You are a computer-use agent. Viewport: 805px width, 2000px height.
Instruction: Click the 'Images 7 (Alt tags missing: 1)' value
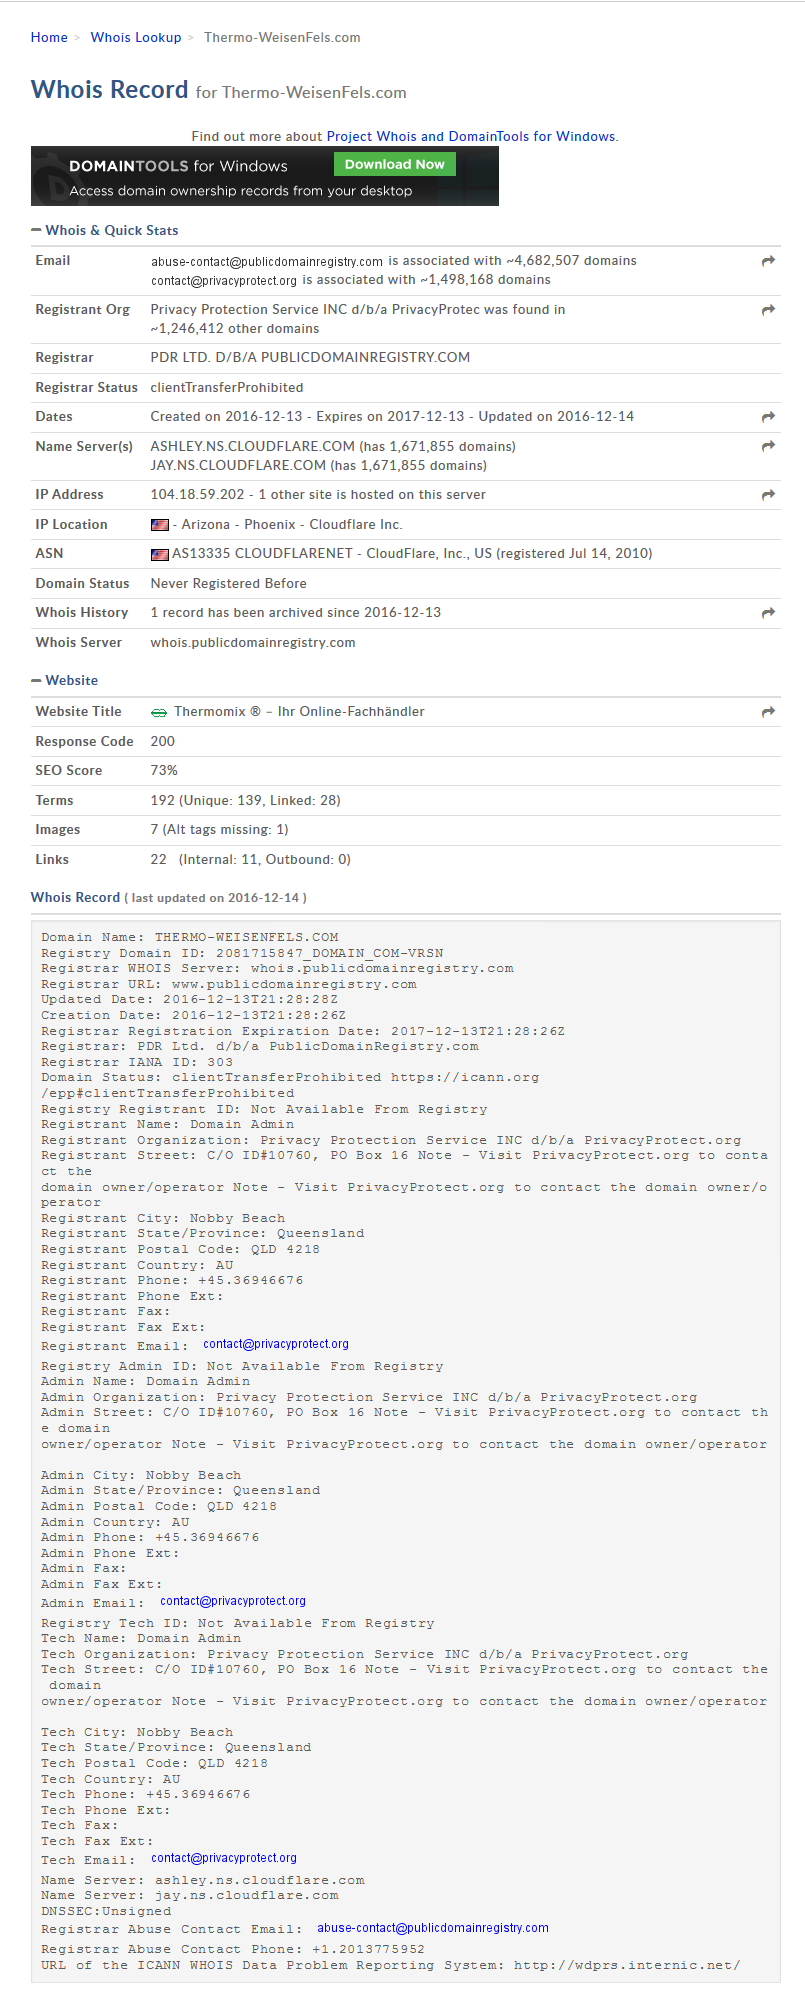click(220, 829)
